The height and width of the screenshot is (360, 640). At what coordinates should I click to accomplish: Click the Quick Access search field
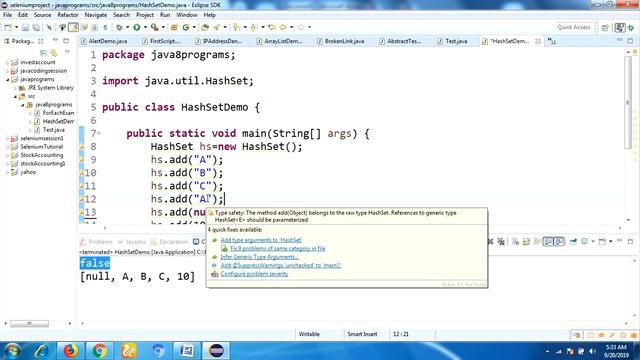[574, 27]
